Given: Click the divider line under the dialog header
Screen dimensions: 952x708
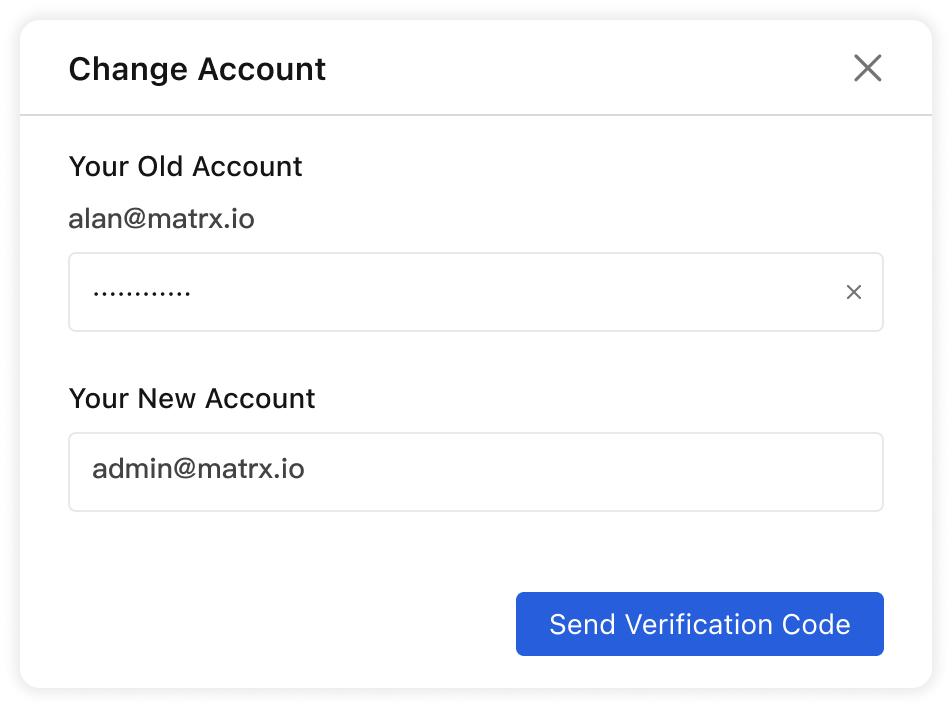Looking at the screenshot, I should click(476, 115).
